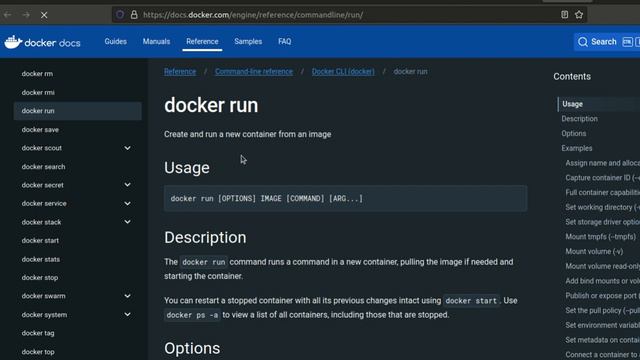
Task: Jump to Mount tmpfs in Contents
Action: [600, 237]
